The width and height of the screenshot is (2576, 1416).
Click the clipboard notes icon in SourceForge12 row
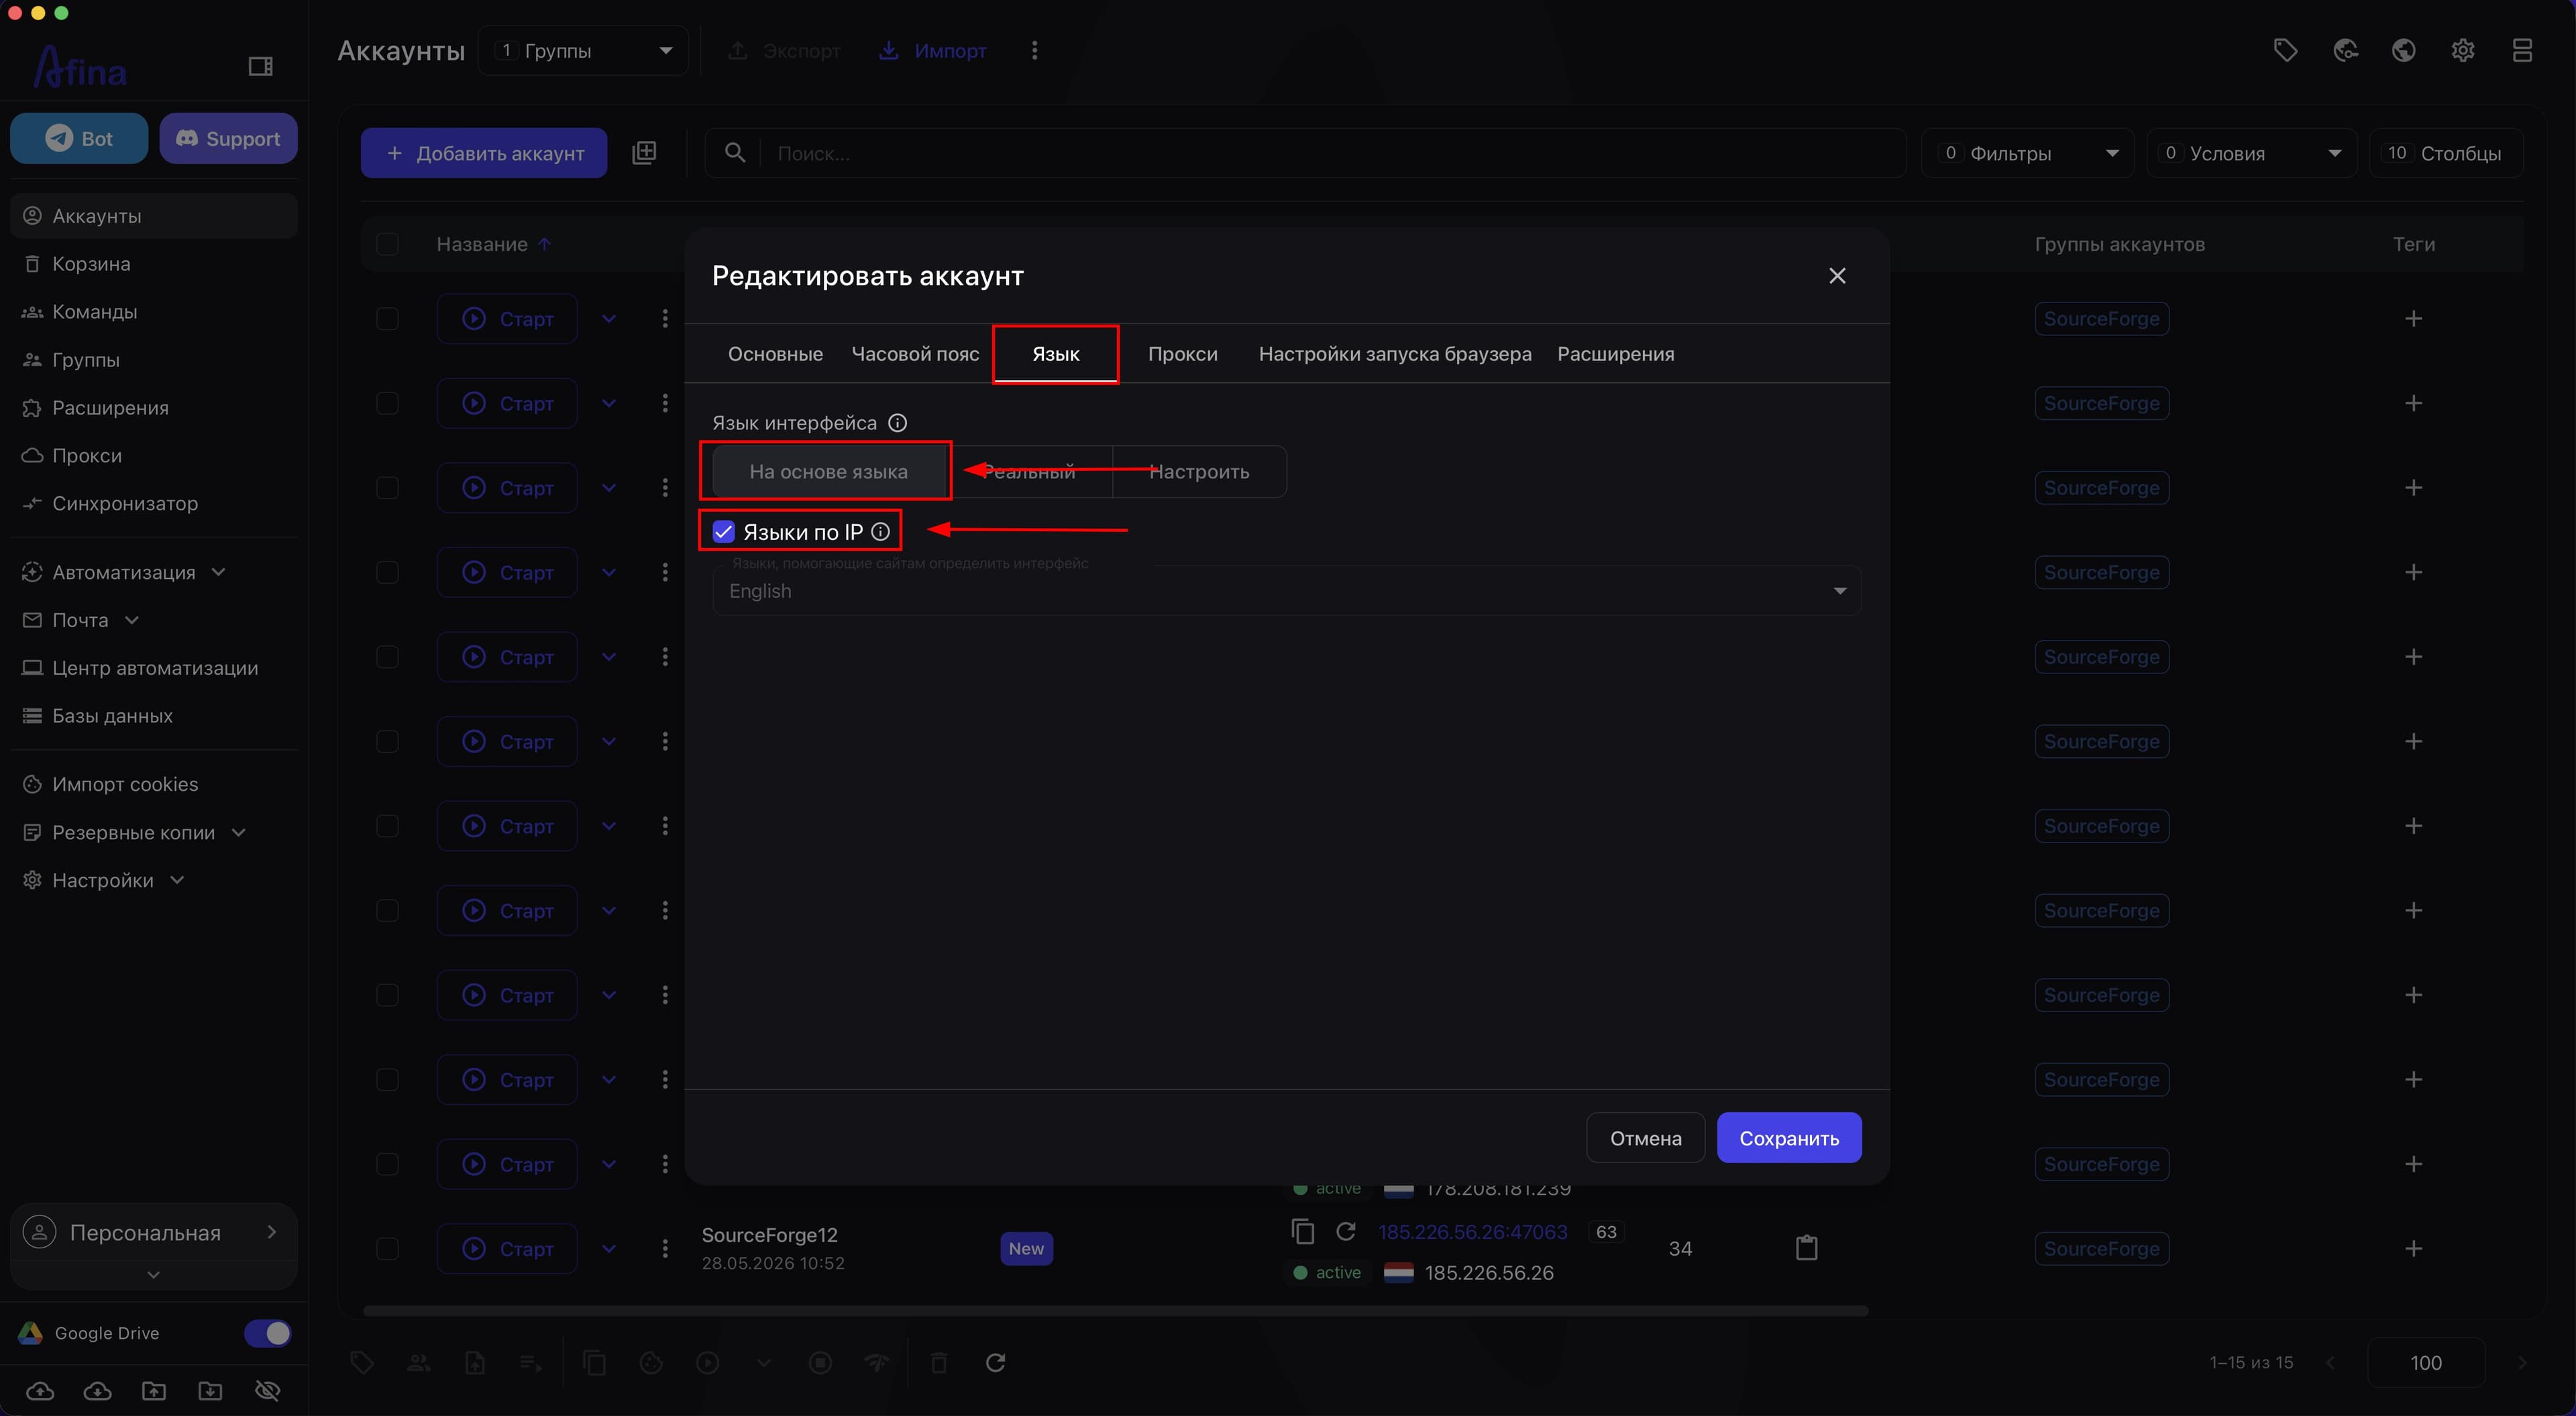point(1806,1247)
